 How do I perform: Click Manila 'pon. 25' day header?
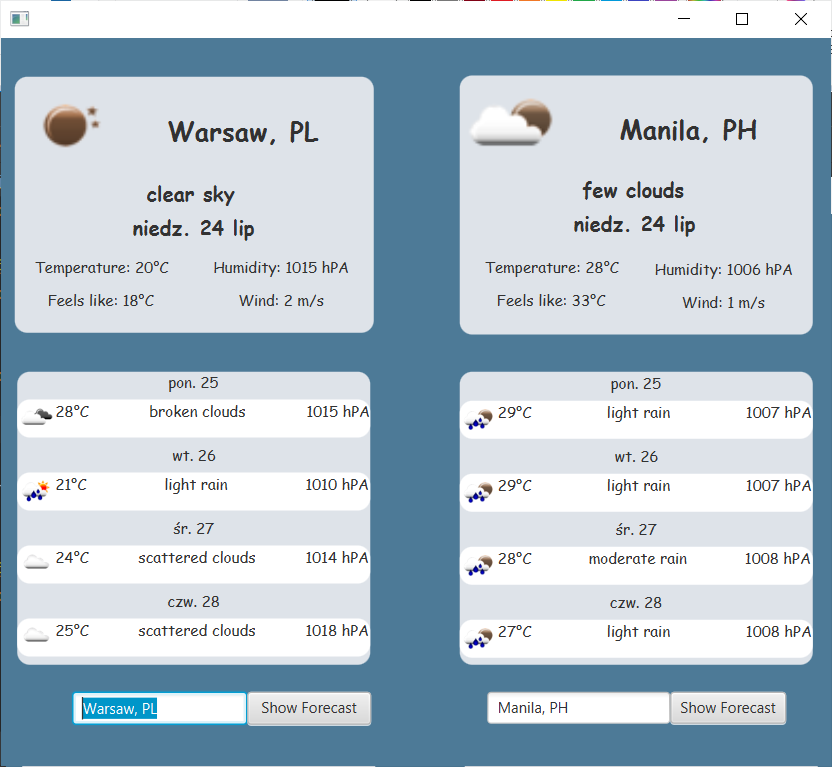pos(636,384)
